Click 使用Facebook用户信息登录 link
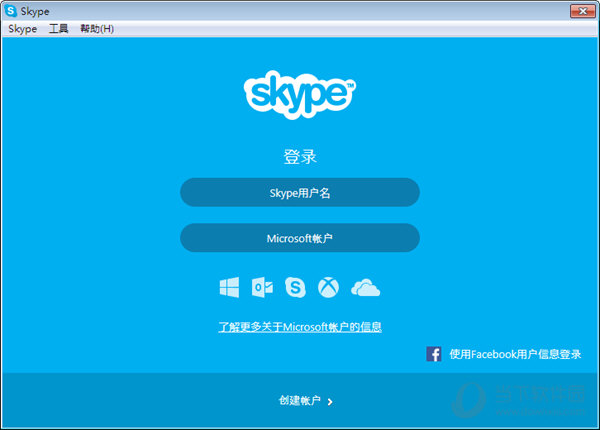This screenshot has width=600, height=430. [515, 354]
